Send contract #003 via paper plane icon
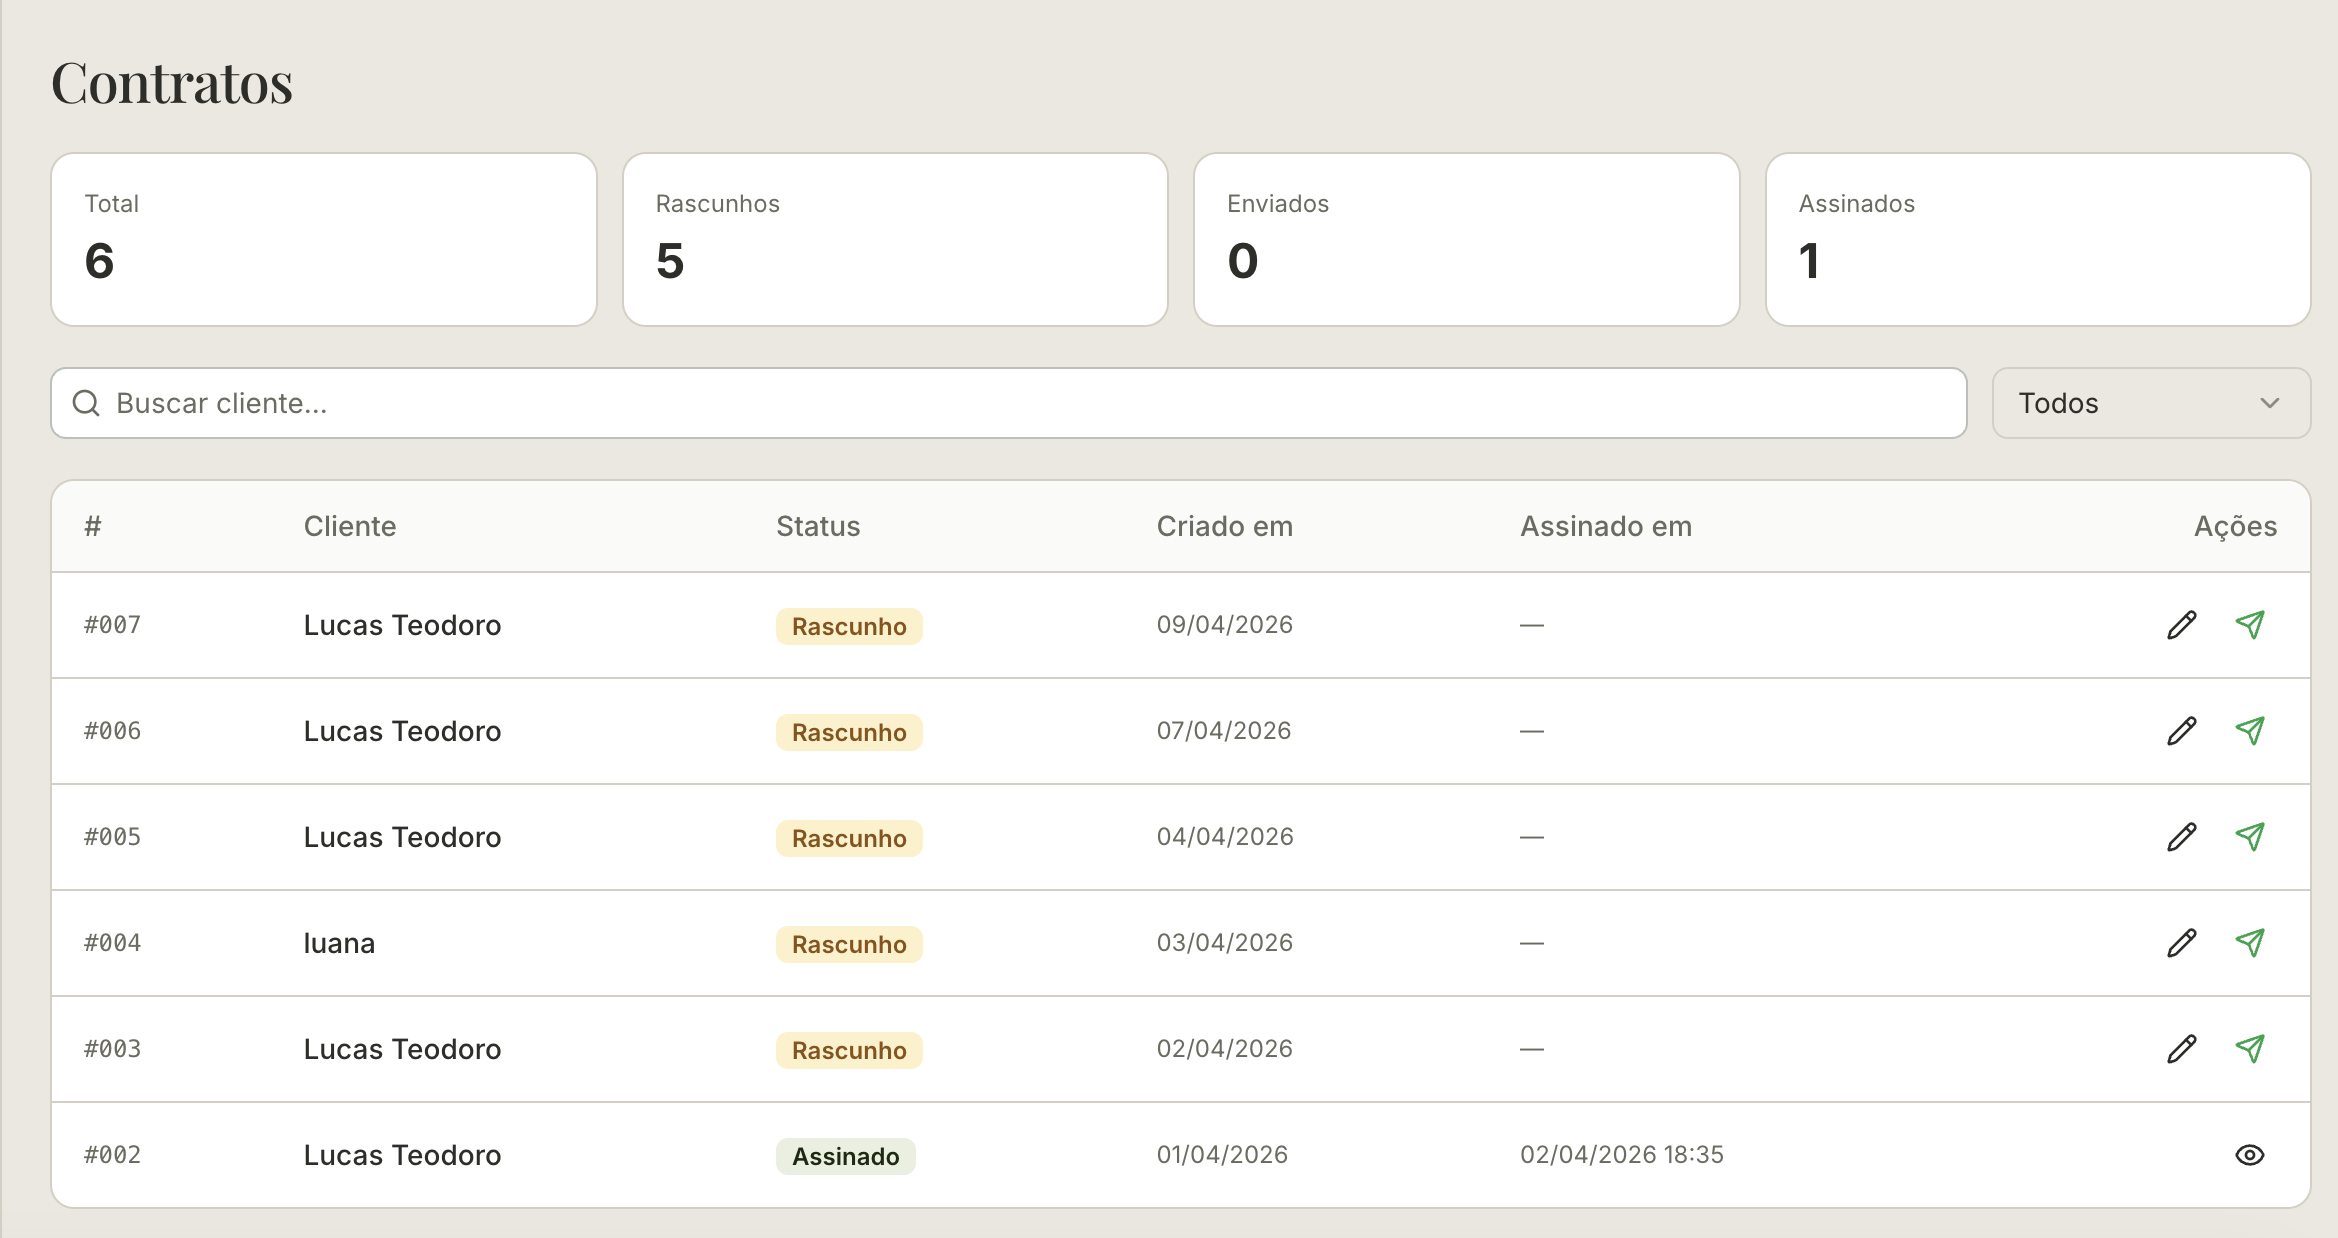This screenshot has height=1238, width=2338. point(2250,1049)
